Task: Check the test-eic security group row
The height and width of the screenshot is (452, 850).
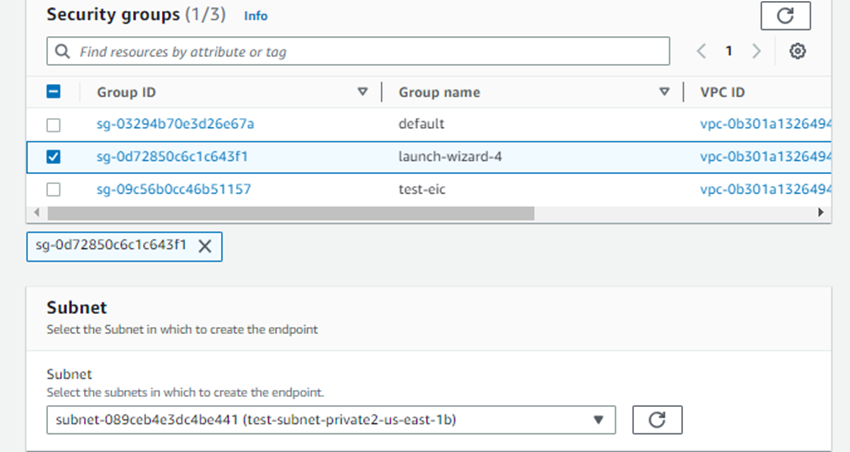Action: [x=53, y=189]
